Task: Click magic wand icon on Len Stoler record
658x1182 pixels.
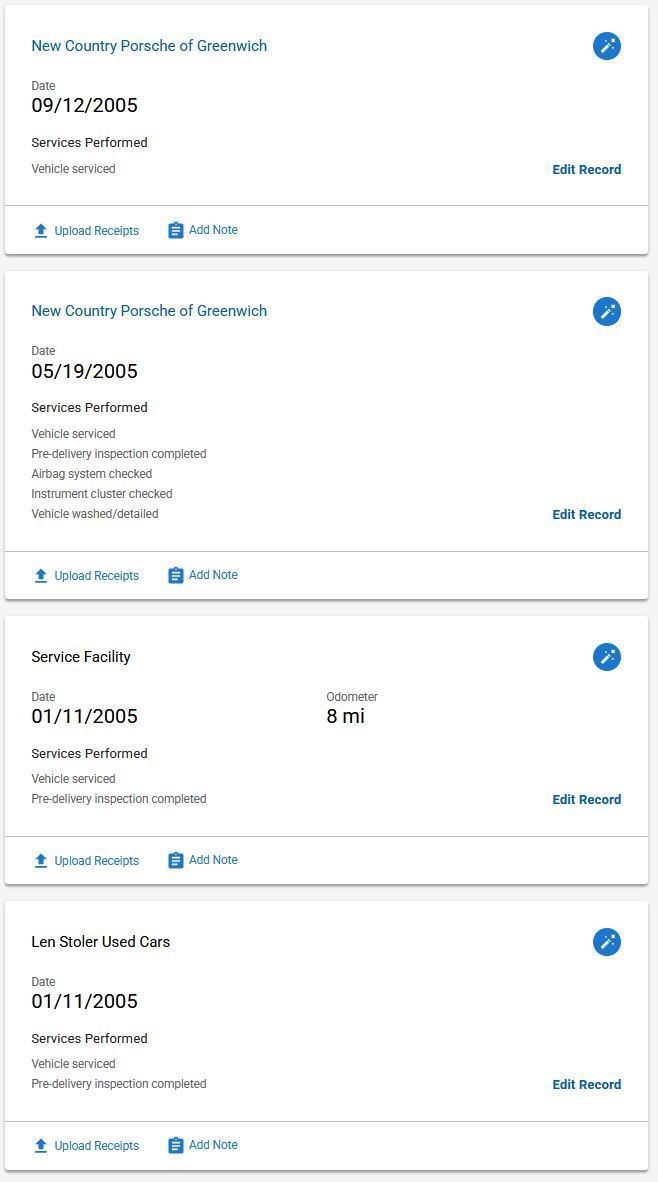Action: point(607,942)
